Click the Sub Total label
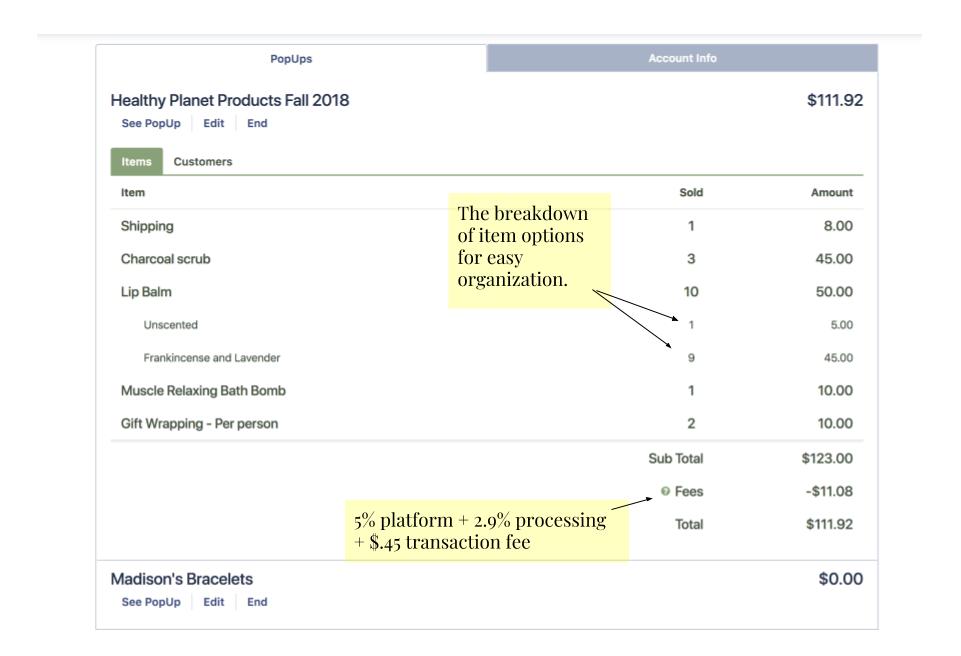Viewport: 961px width, 656px height. coord(675,459)
